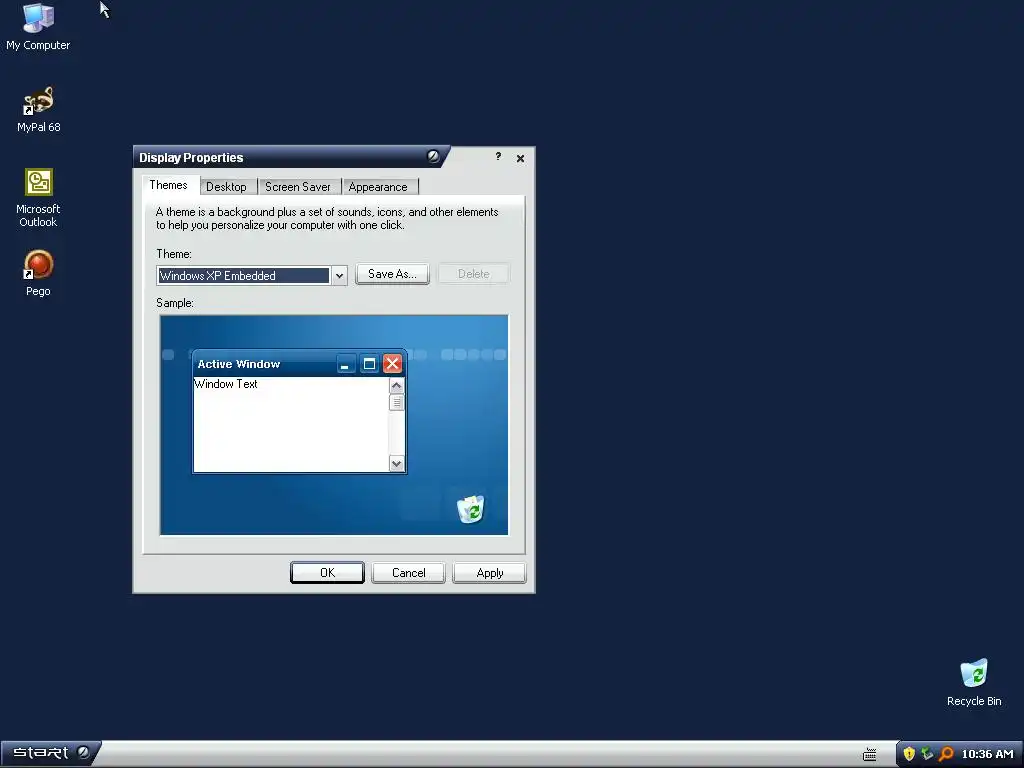
Task: Select the Pego desktop shortcut
Action: (x=38, y=273)
